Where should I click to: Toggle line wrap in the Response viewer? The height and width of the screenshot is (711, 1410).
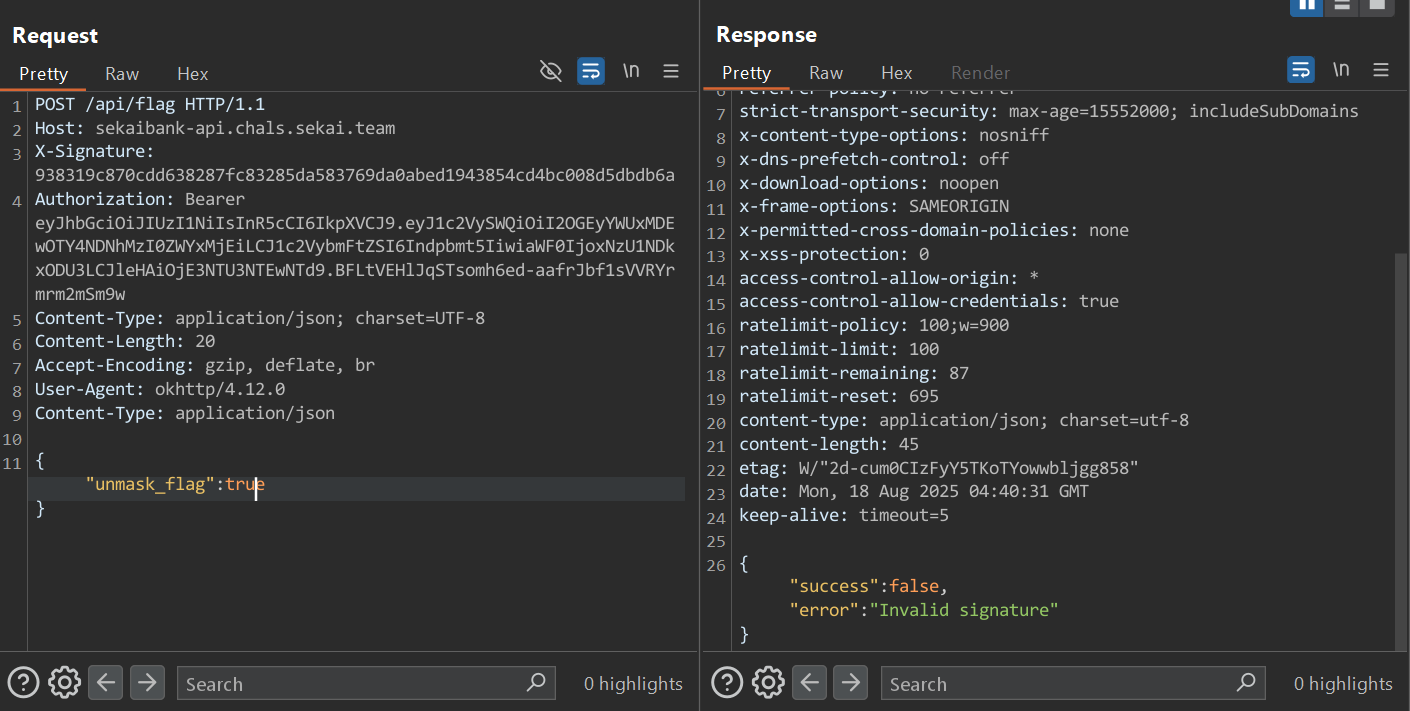(x=1301, y=70)
